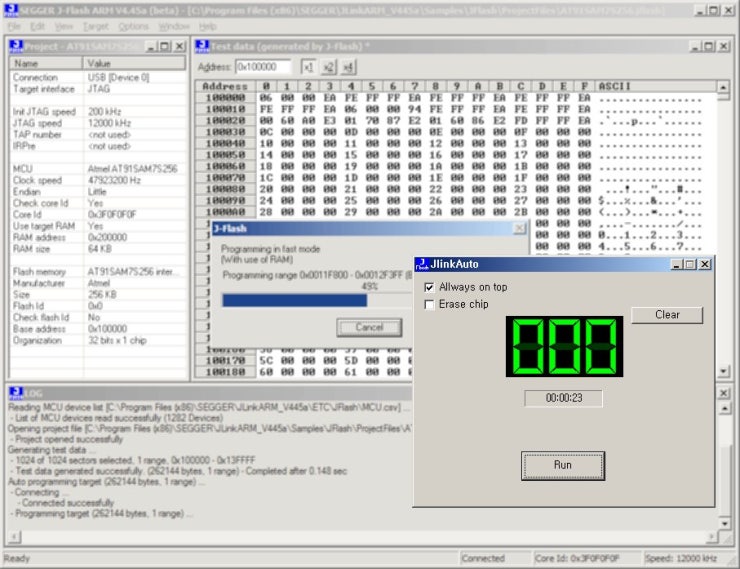Image resolution: width=740 pixels, height=569 pixels.
Task: Click the LOG panel icon
Action: pos(16,393)
